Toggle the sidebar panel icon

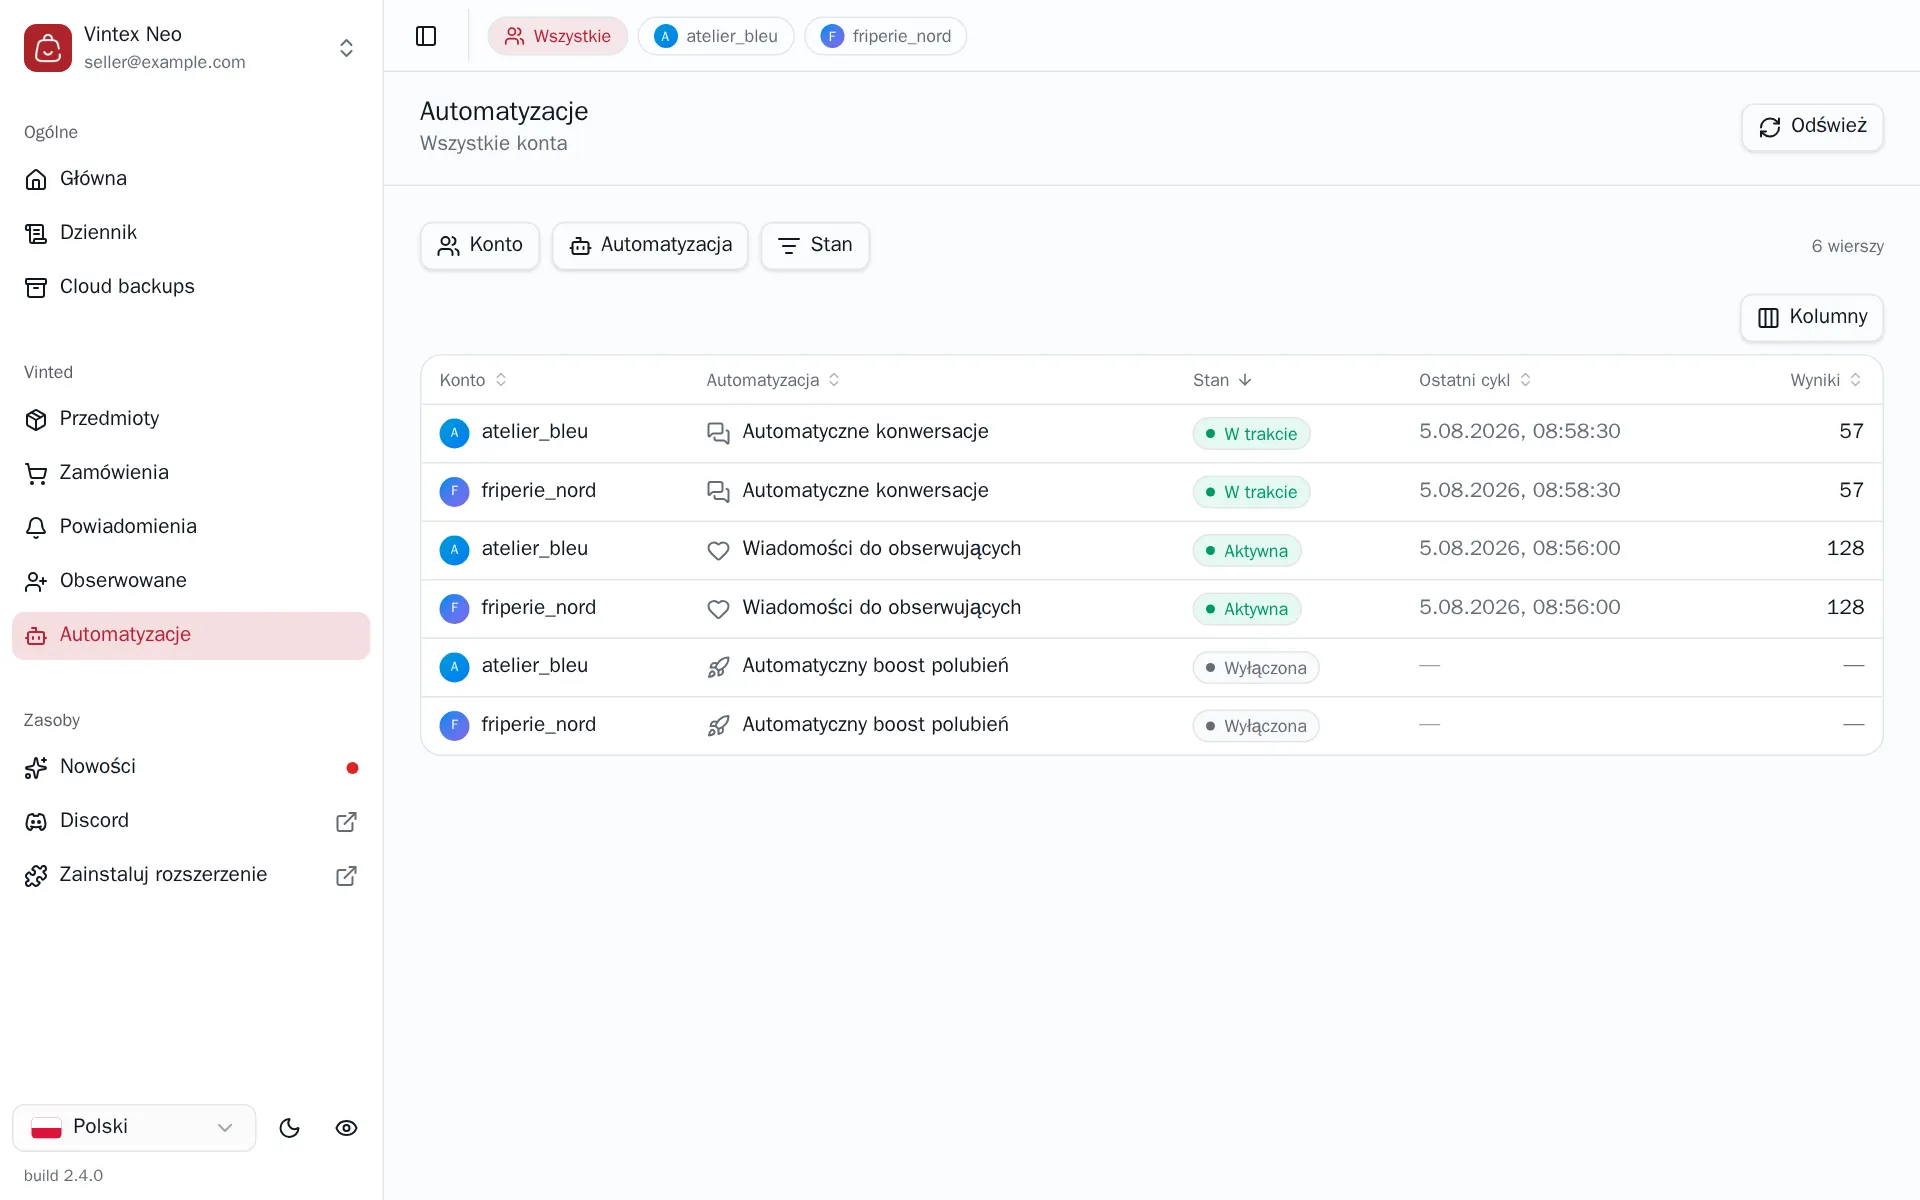tap(426, 36)
